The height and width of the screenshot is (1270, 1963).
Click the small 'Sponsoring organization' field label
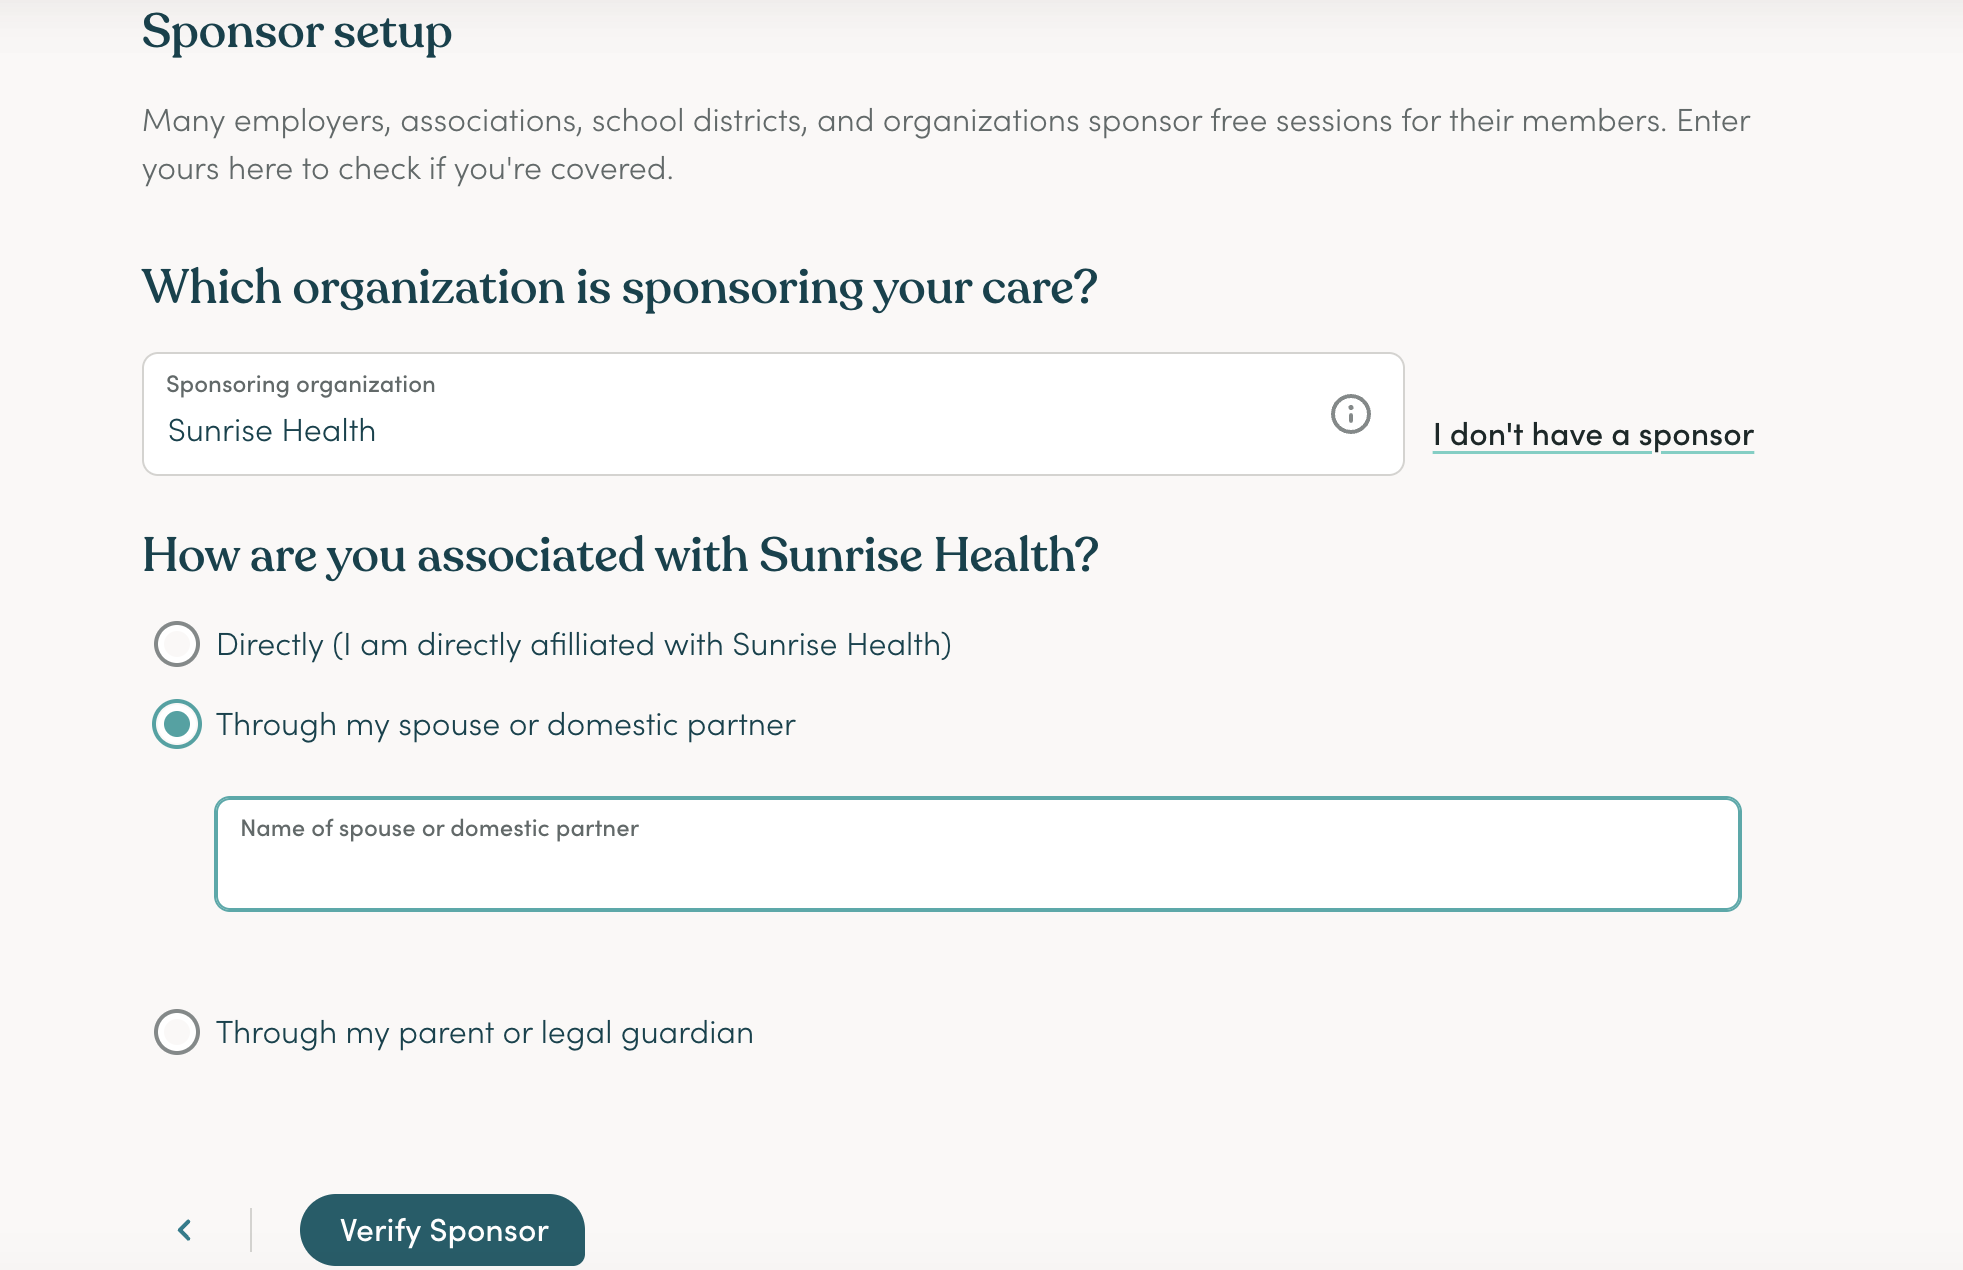(x=301, y=385)
